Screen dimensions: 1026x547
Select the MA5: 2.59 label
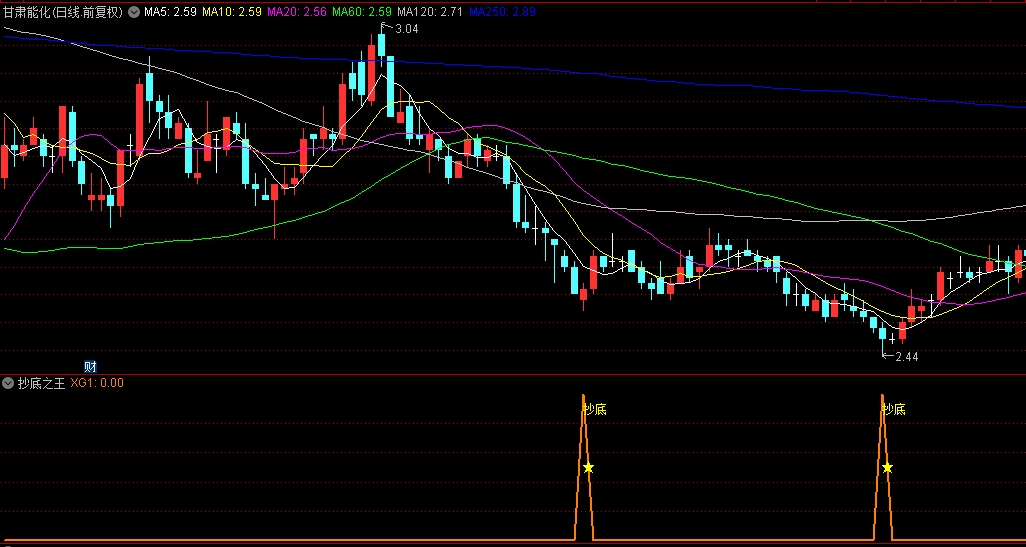pos(170,11)
